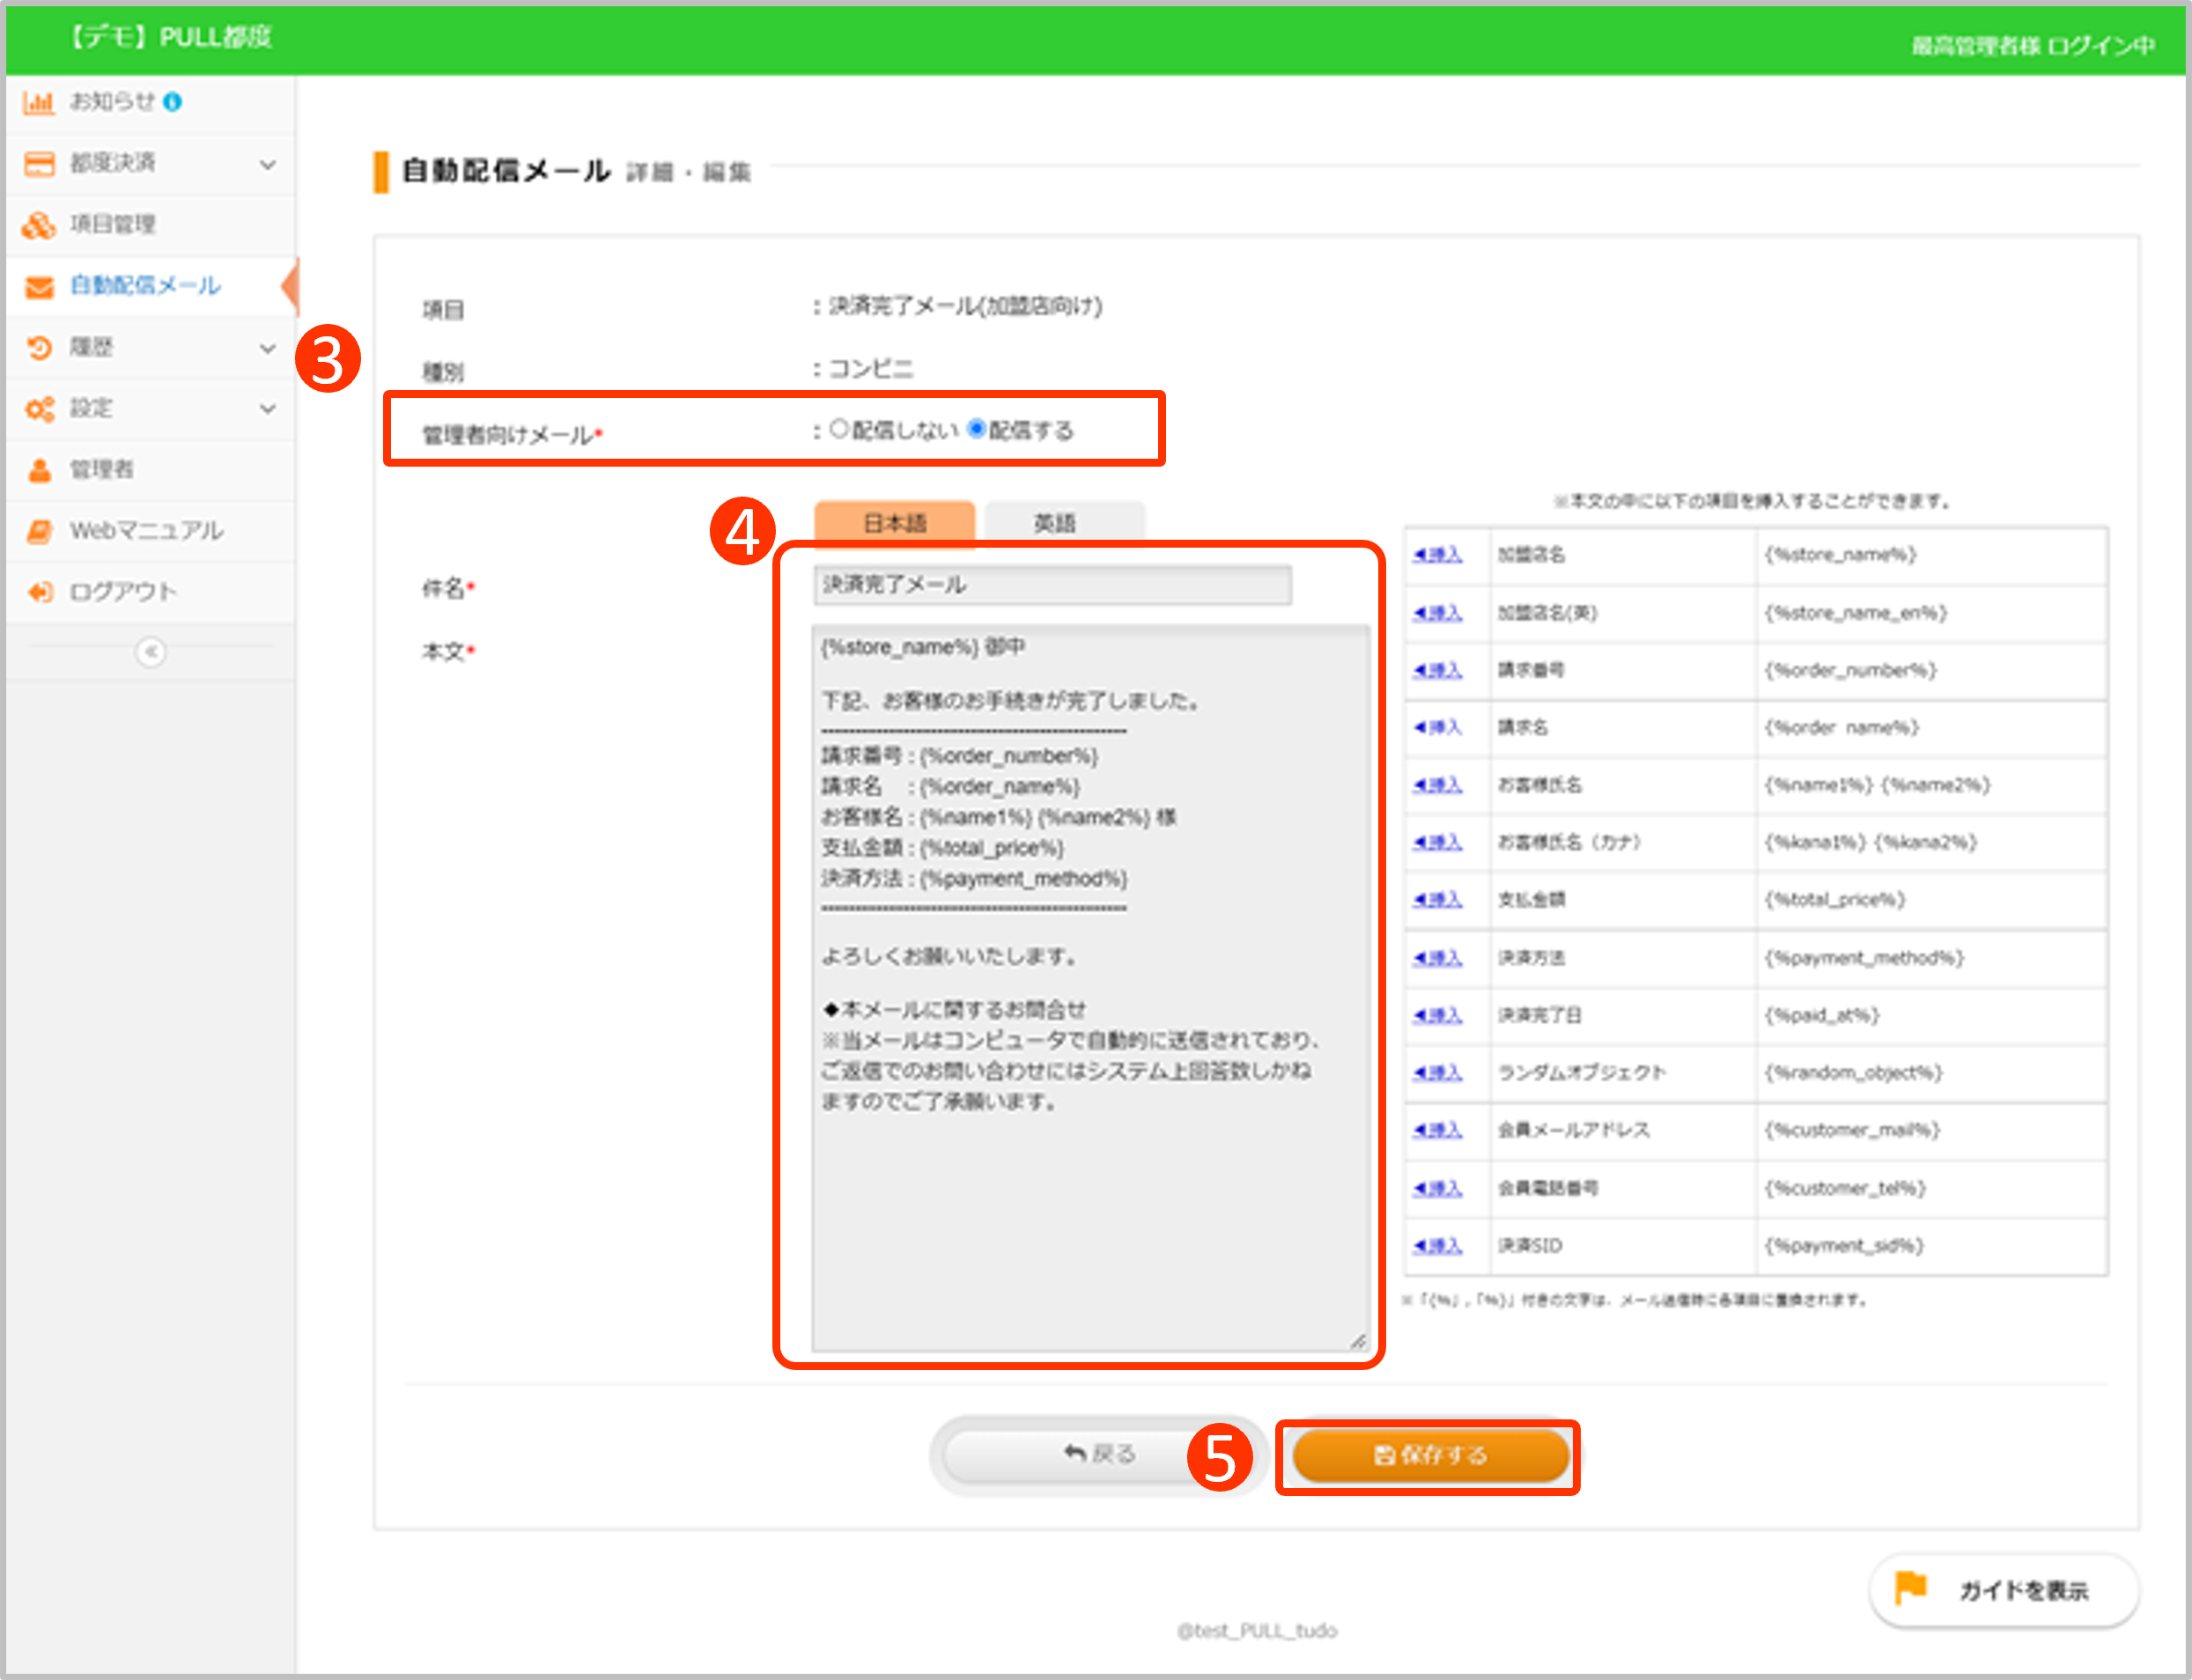This screenshot has width=2192, height=1680.
Task: Click the 自動配信メール envelope icon
Action: tap(38, 287)
